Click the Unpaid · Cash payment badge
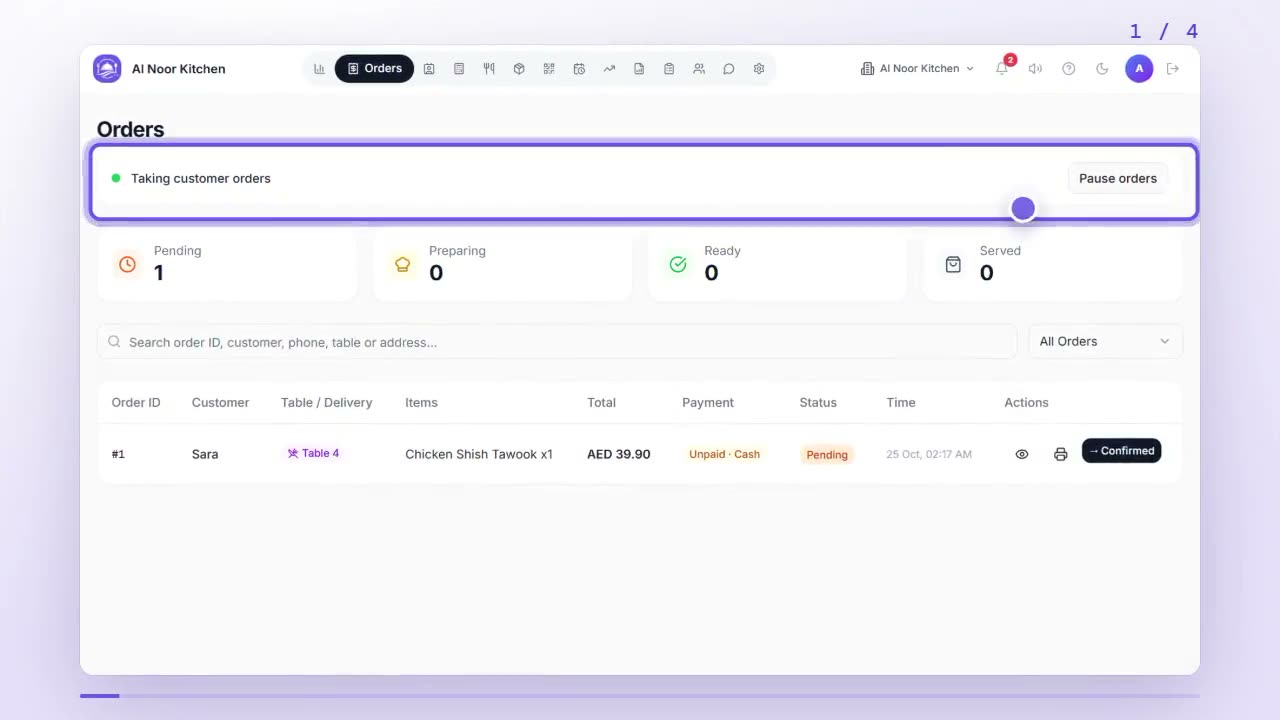The height and width of the screenshot is (720, 1280). click(724, 454)
